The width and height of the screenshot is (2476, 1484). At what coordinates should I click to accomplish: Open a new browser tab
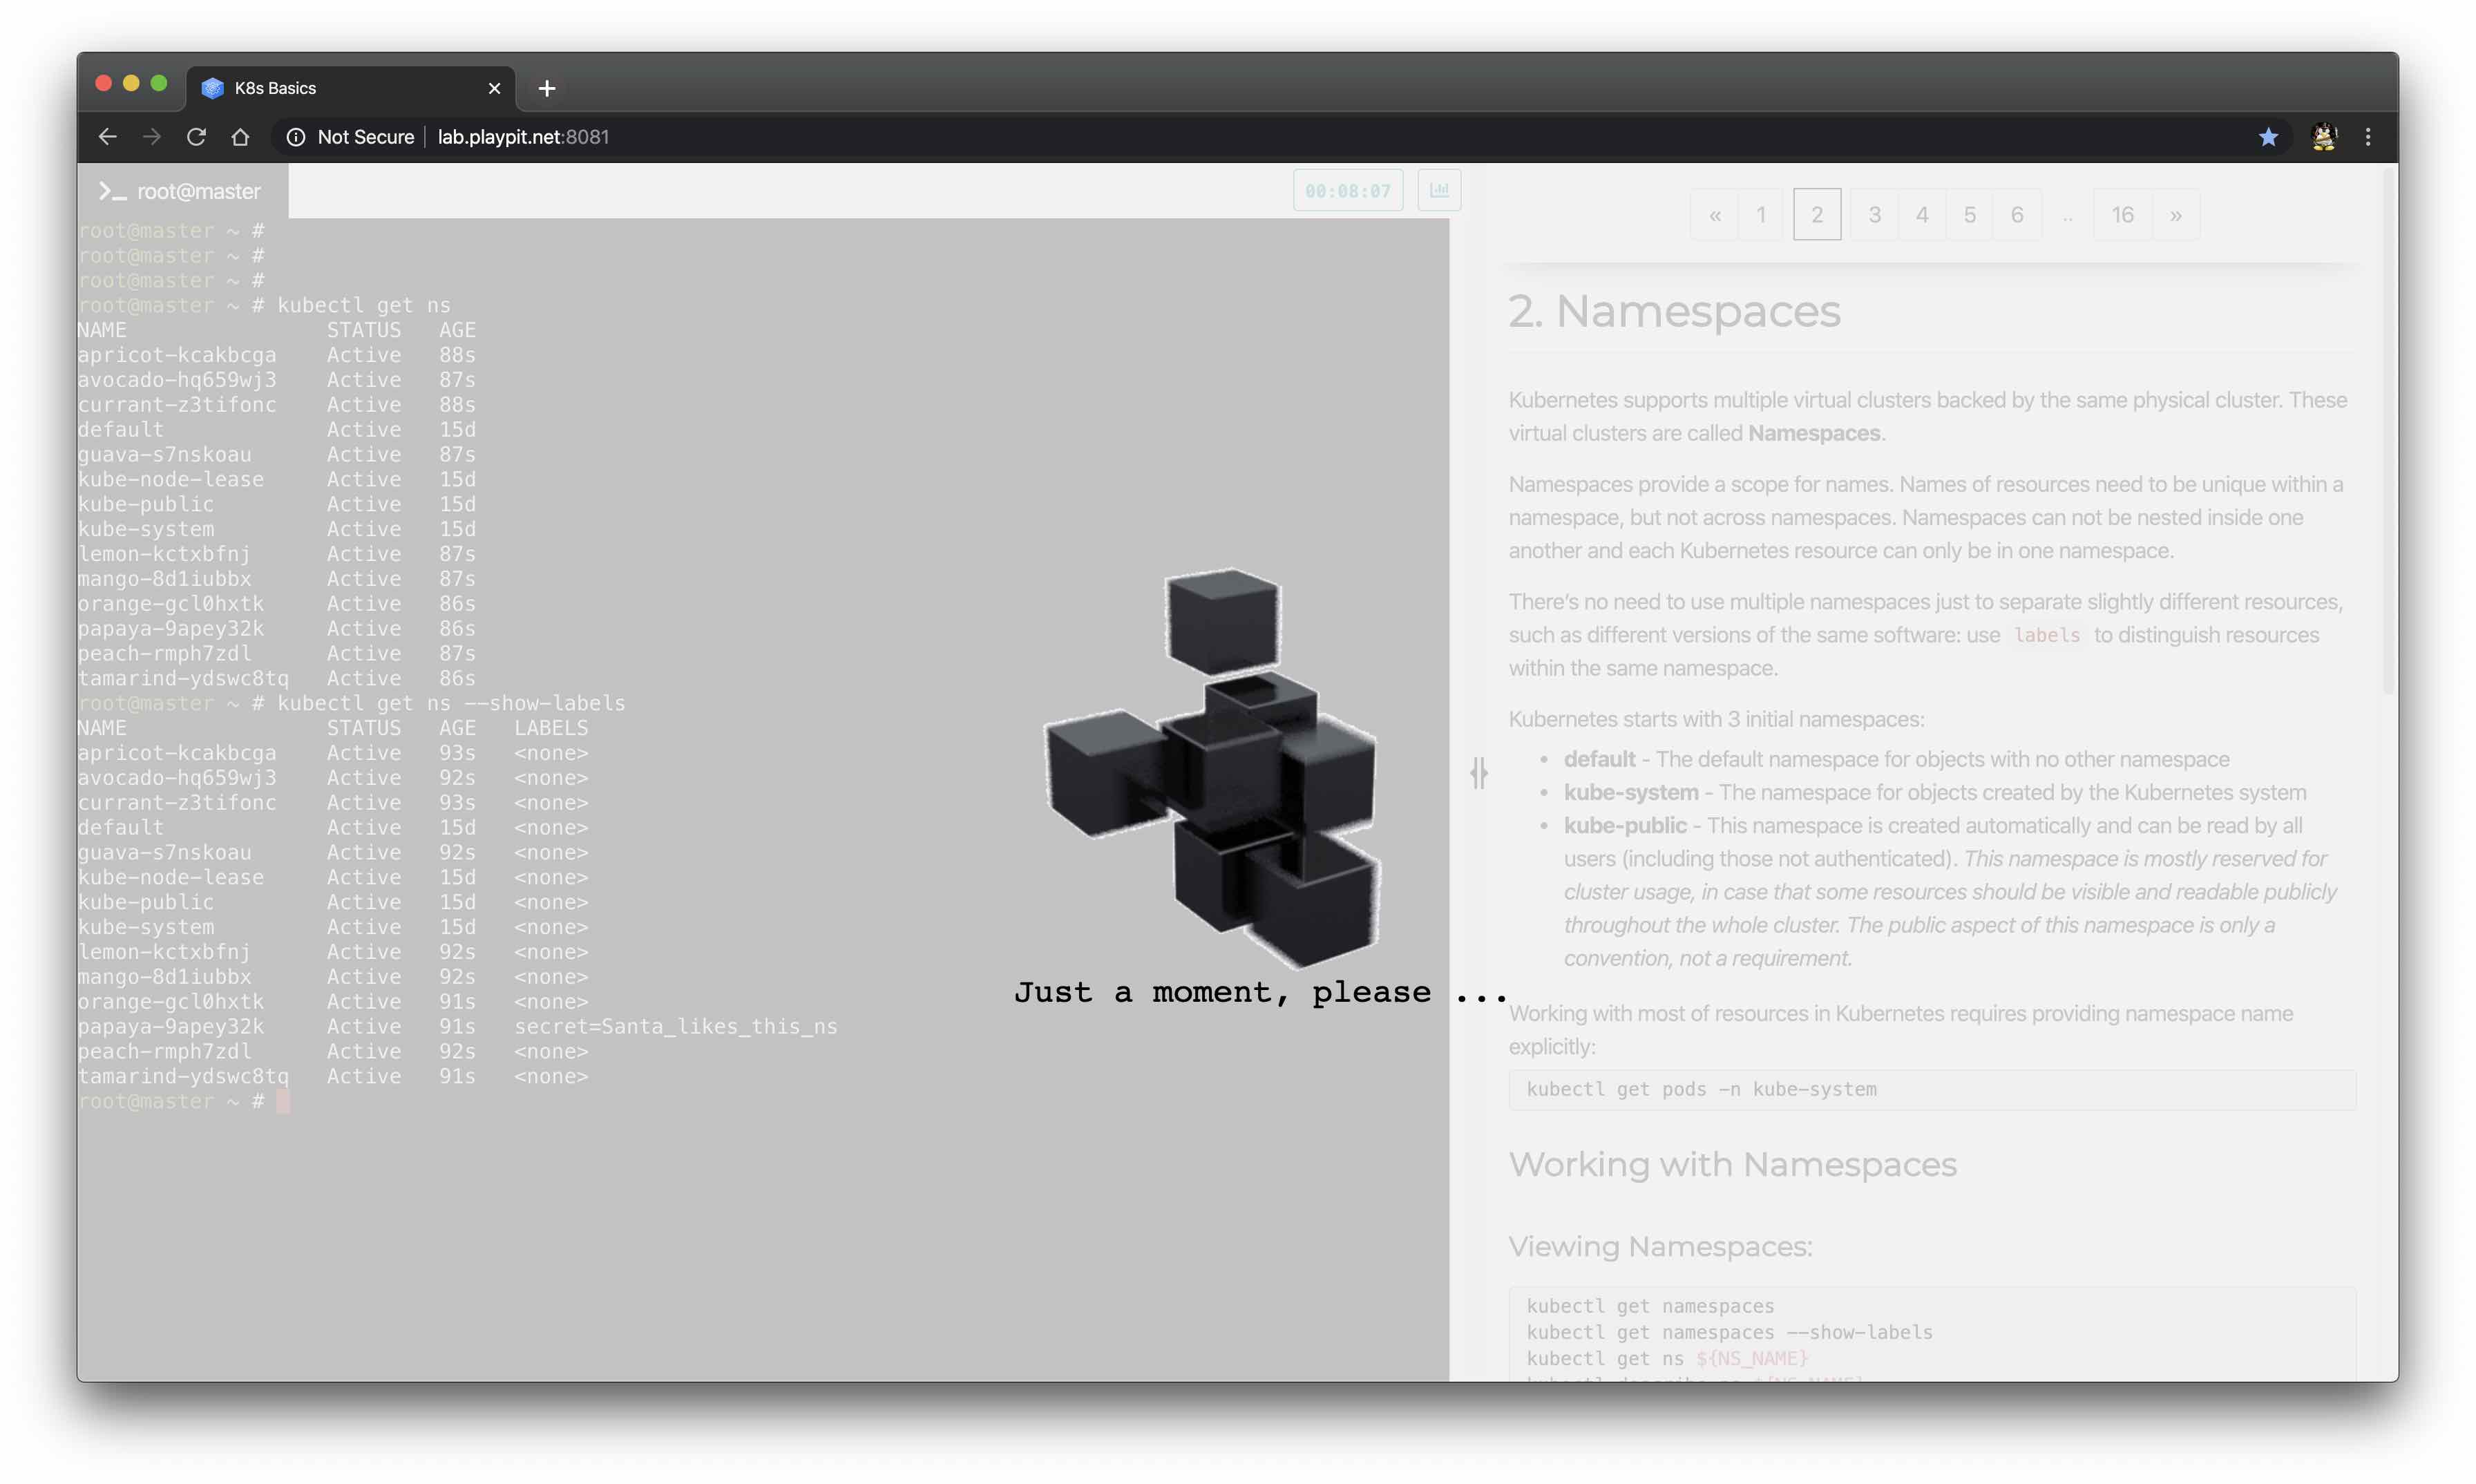tap(546, 88)
